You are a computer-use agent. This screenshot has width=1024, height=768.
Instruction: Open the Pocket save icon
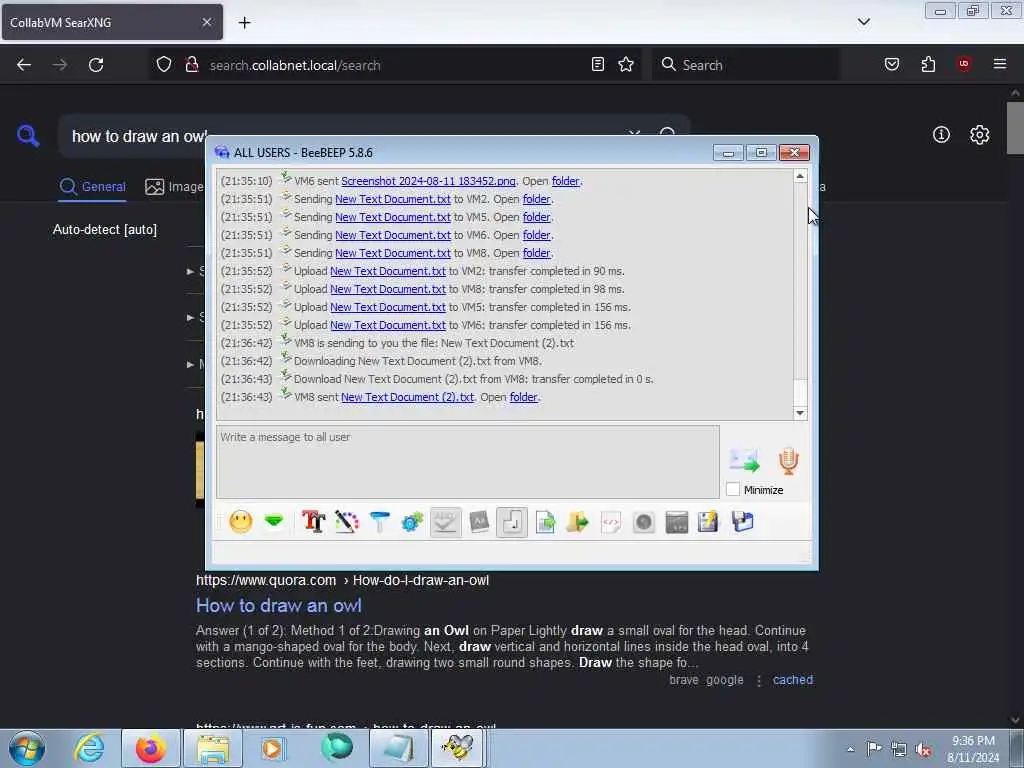tap(892, 64)
